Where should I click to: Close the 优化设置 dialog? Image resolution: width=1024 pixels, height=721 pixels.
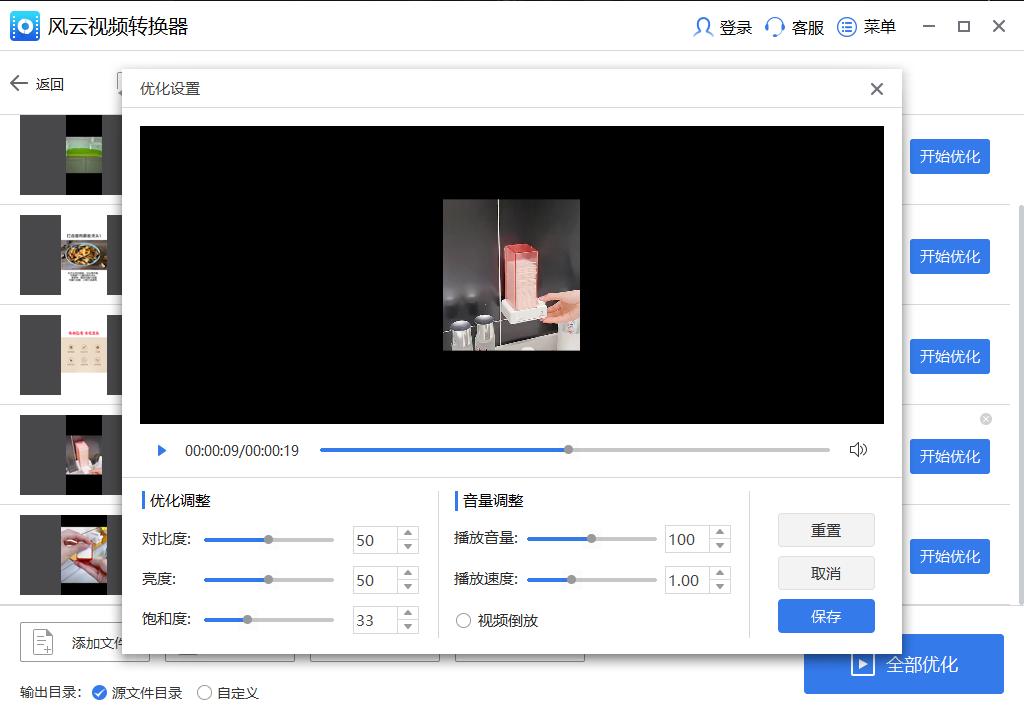tap(877, 88)
